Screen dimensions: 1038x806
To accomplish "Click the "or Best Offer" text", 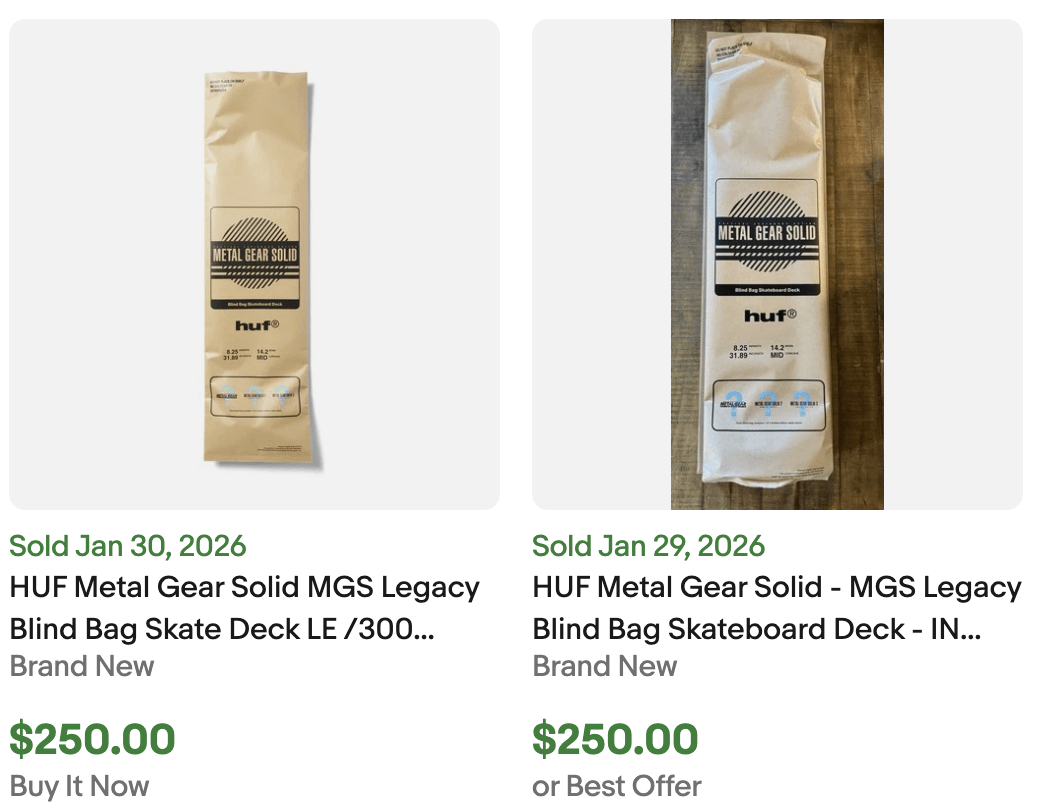I will [x=617, y=786].
